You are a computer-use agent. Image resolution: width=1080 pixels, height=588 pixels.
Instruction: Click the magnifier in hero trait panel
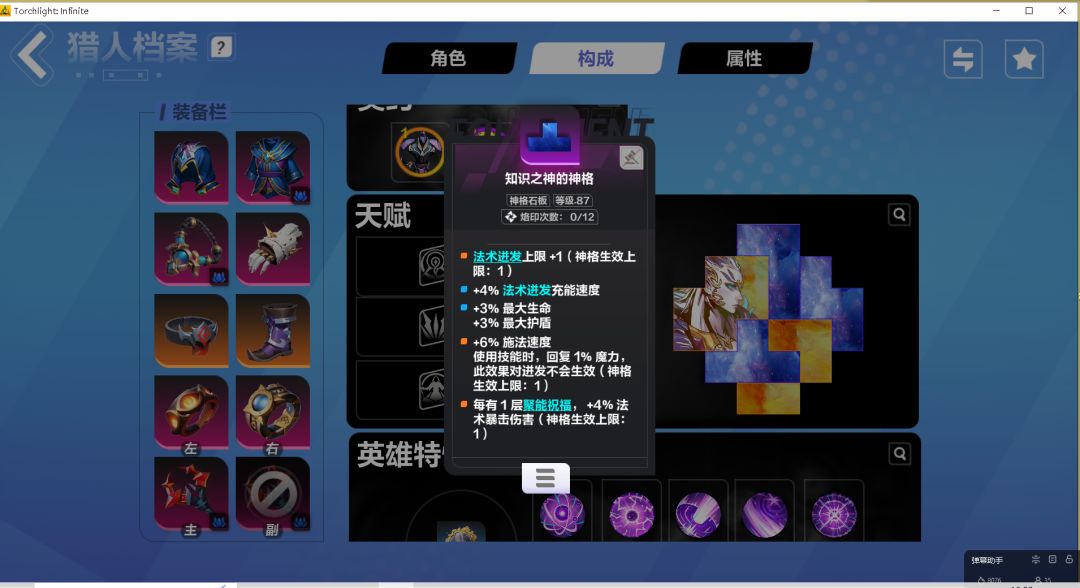900,454
